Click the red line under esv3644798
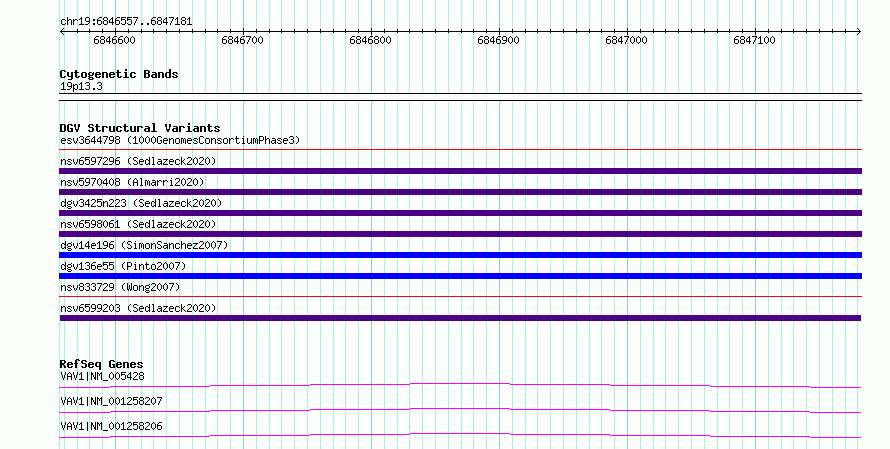 460,150
